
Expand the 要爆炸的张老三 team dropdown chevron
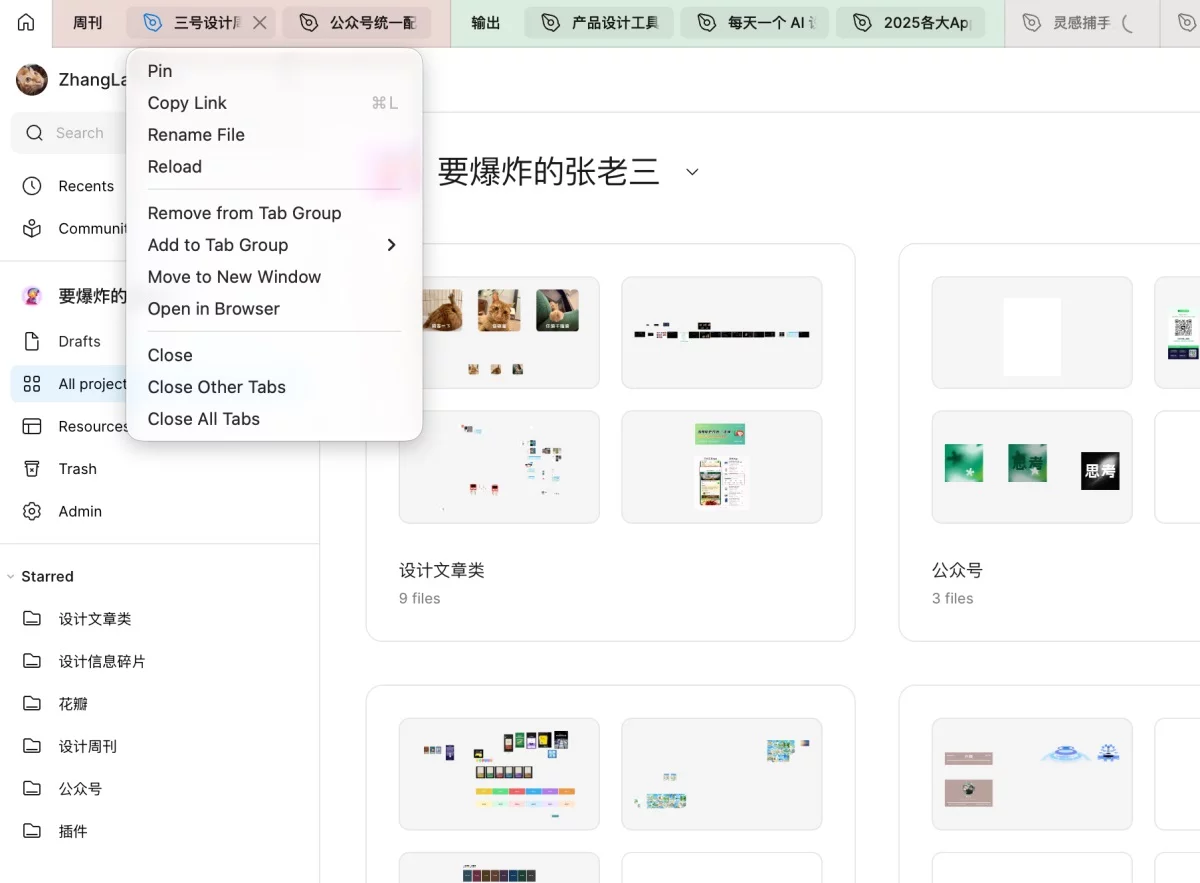point(692,172)
